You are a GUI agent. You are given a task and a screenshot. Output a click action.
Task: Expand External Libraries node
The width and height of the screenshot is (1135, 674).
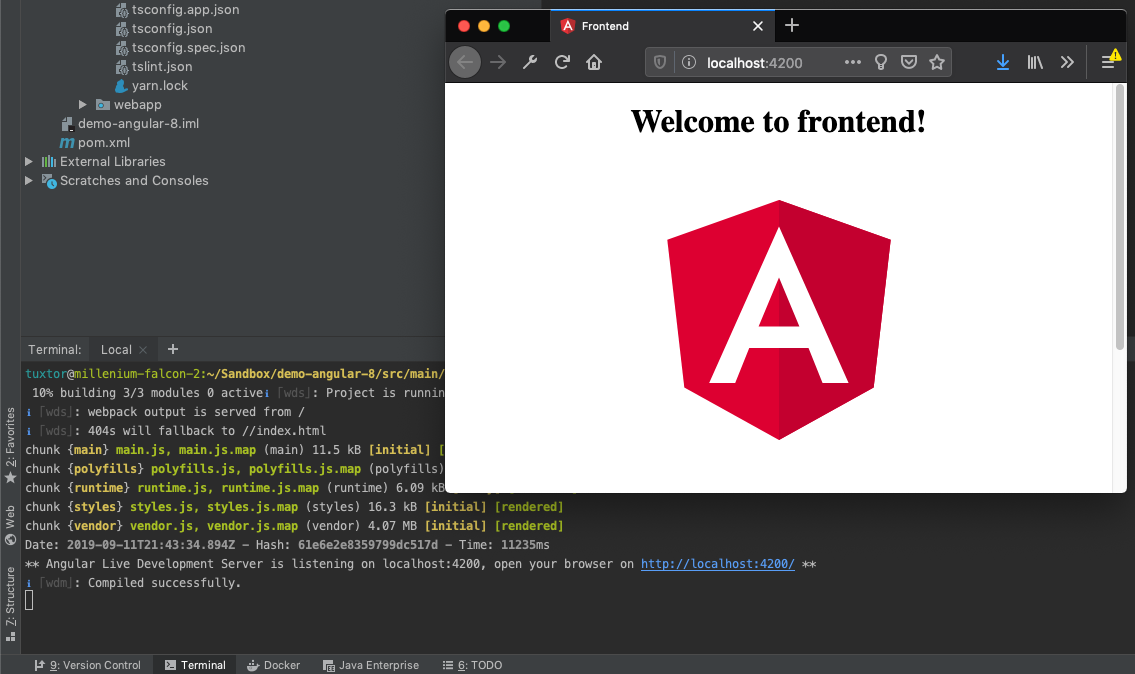click(29, 162)
